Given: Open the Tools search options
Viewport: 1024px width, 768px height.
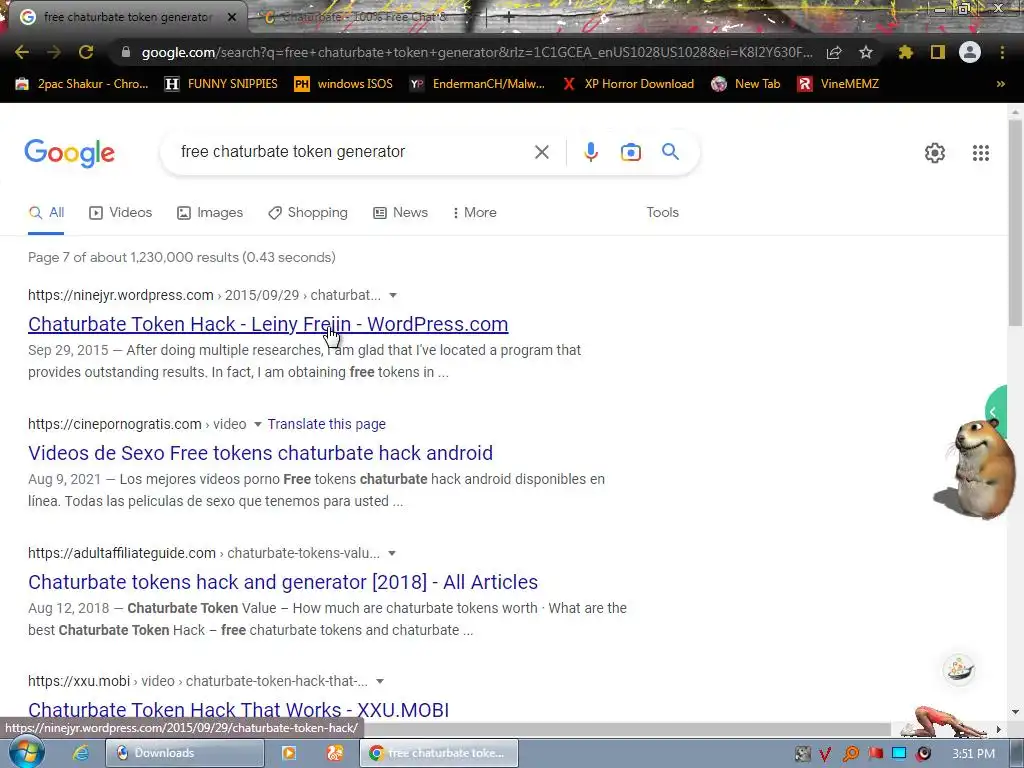Looking at the screenshot, I should pos(662,212).
